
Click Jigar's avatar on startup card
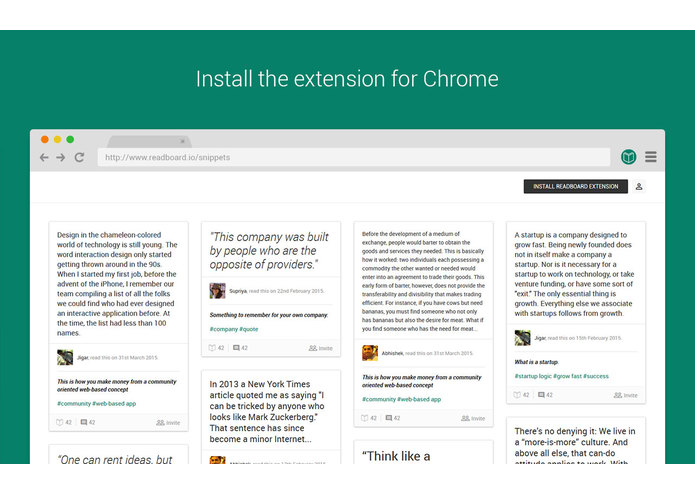point(523,338)
